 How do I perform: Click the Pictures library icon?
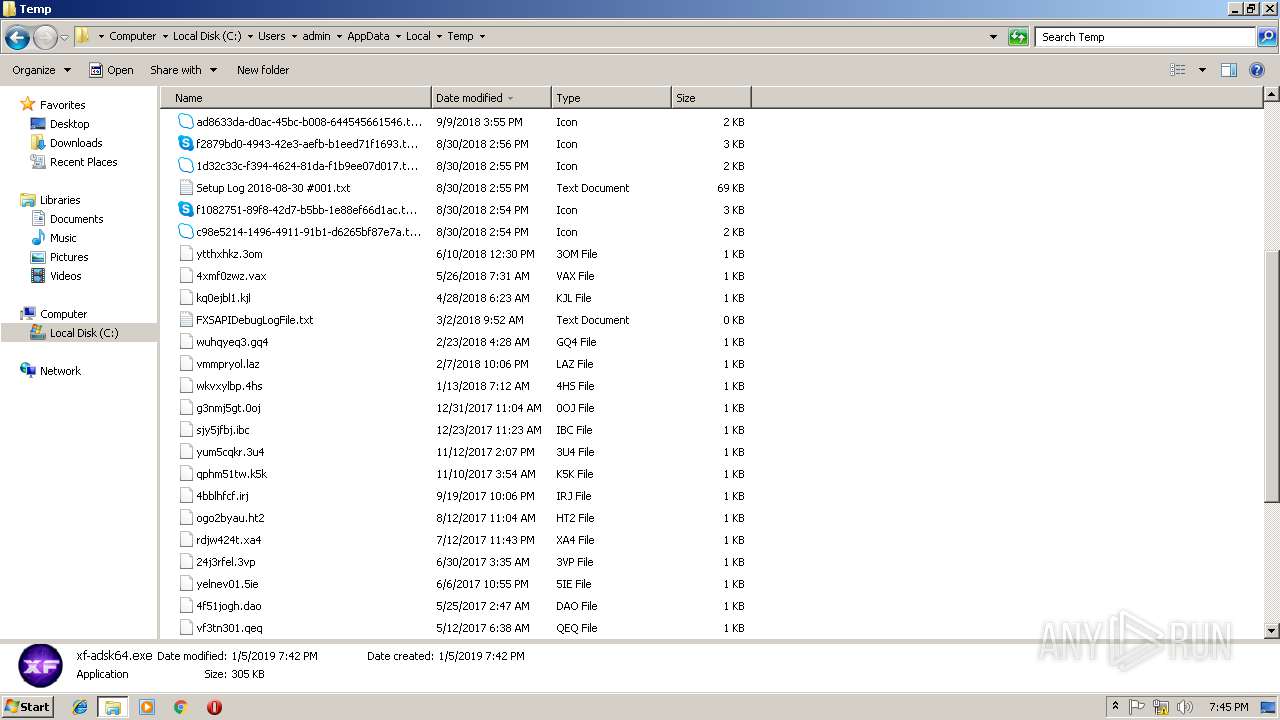[38, 257]
